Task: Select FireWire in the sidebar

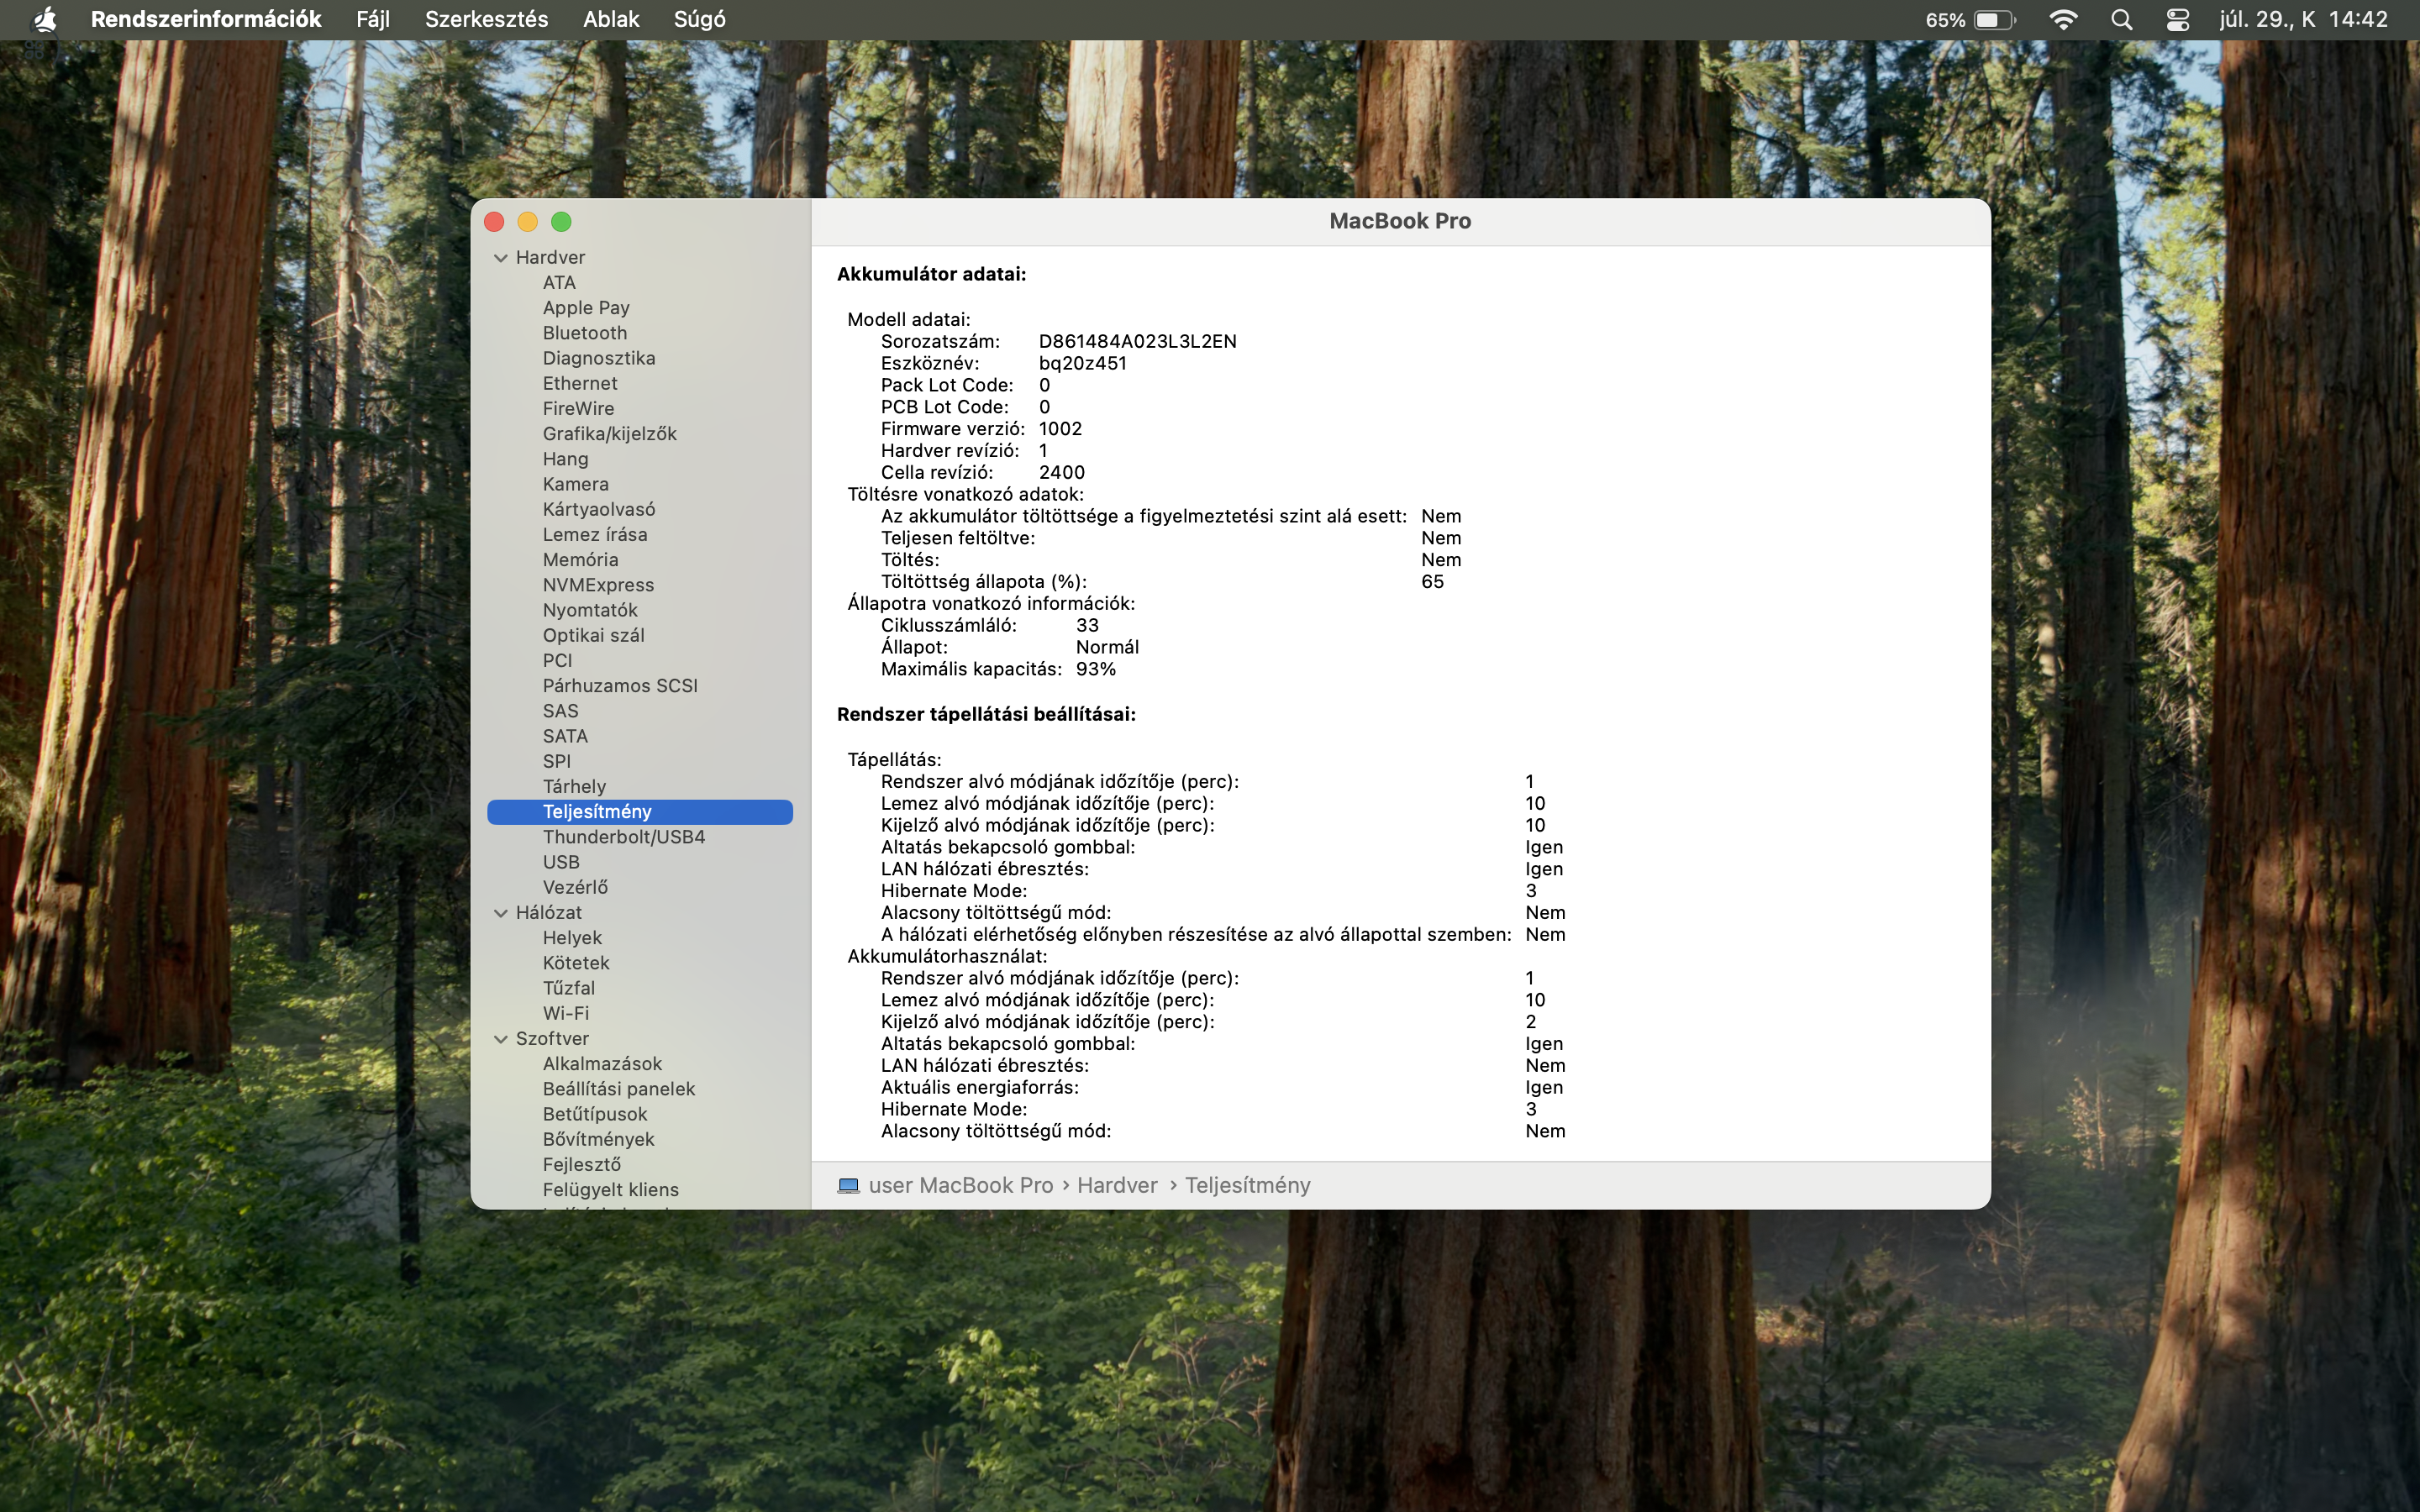Action: (640, 409)
